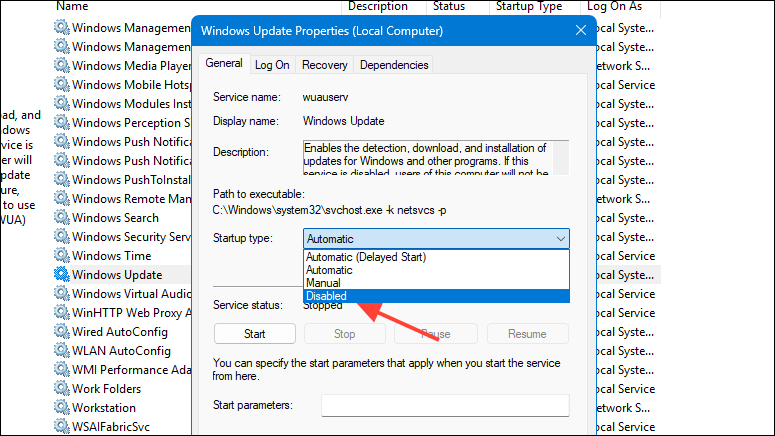Choose Manual startup option
This screenshot has height=436, width=775.
click(436, 283)
